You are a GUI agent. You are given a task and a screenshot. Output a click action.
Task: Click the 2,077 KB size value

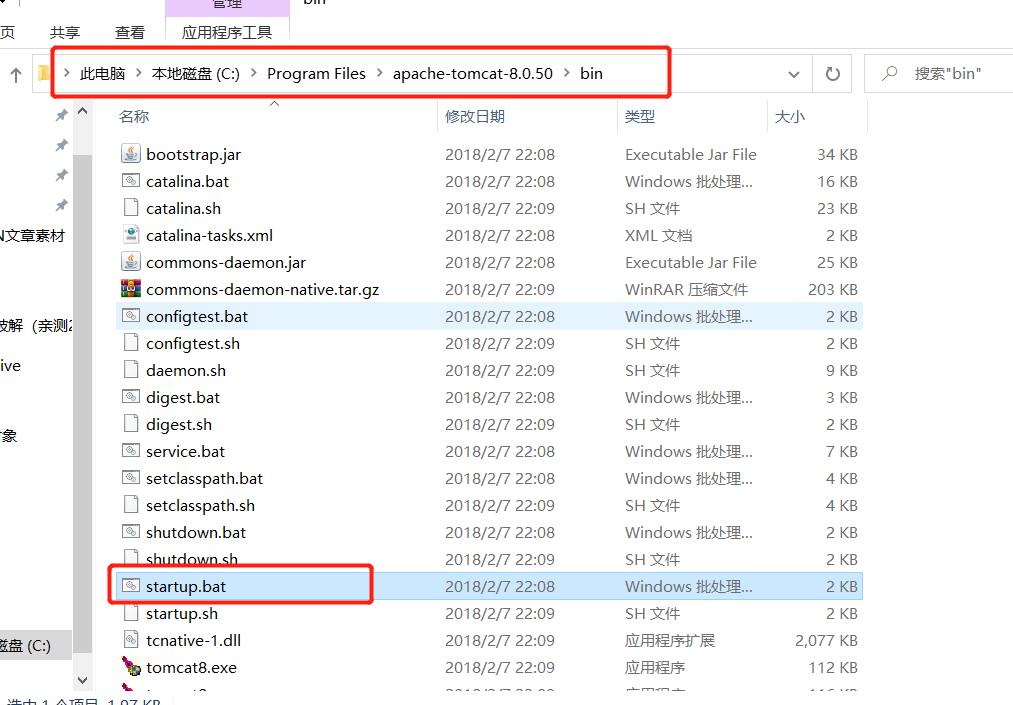[826, 640]
